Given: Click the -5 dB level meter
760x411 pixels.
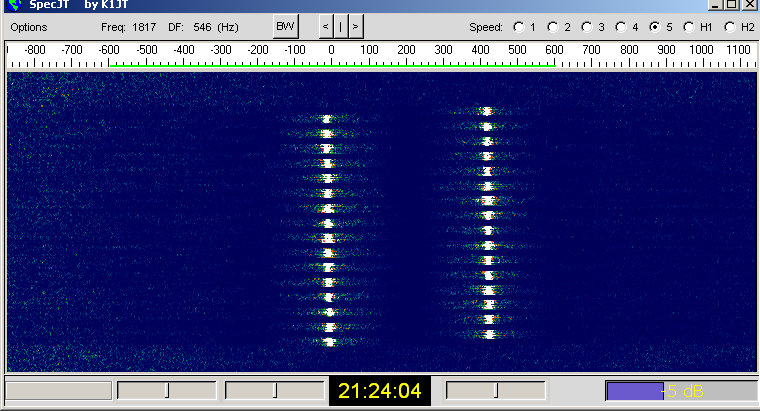Looking at the screenshot, I should pos(681,391).
